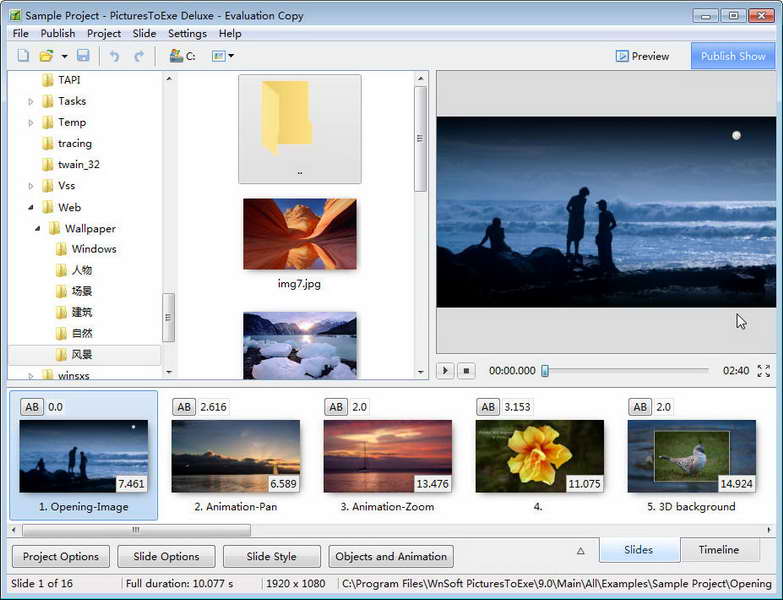The image size is (783, 600).
Task: Play the slideshow preview
Action: click(445, 370)
